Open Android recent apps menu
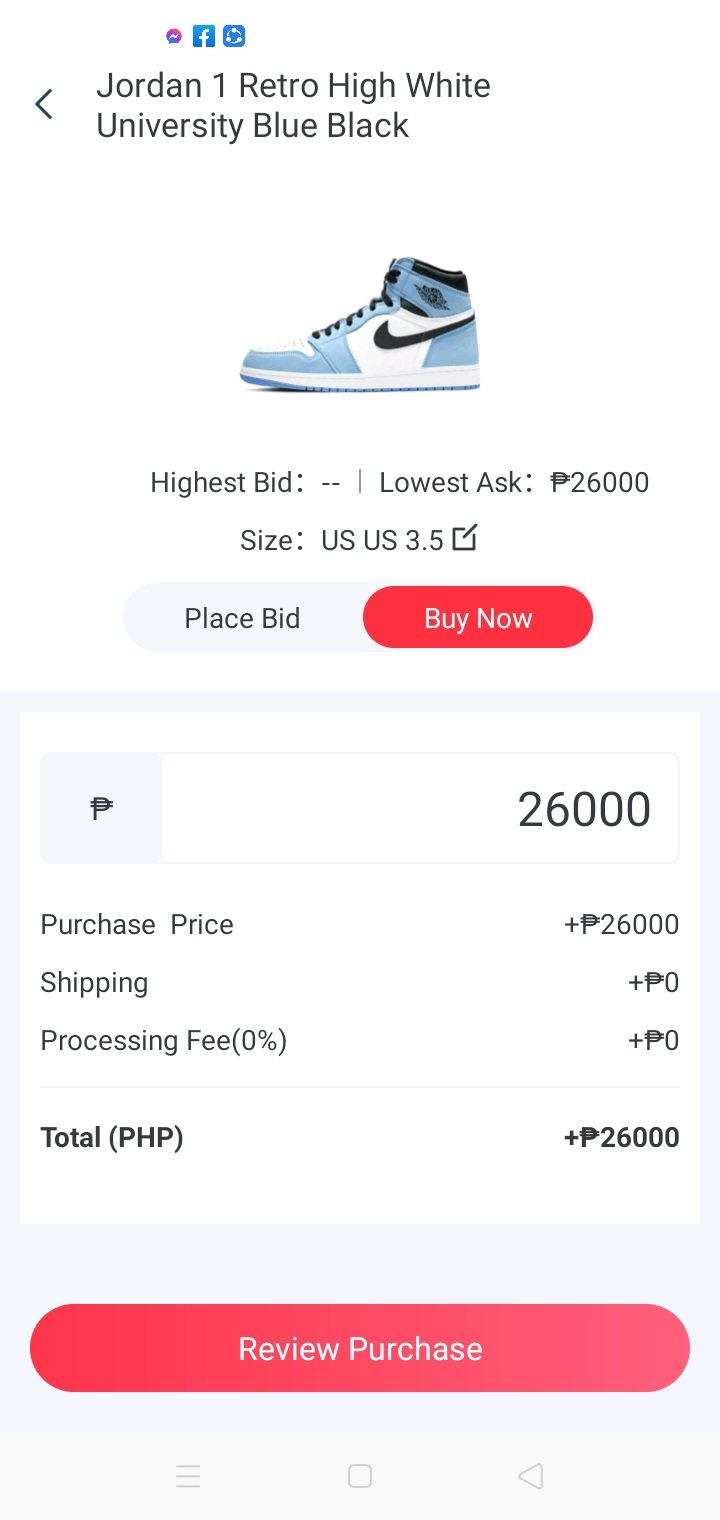 188,1476
